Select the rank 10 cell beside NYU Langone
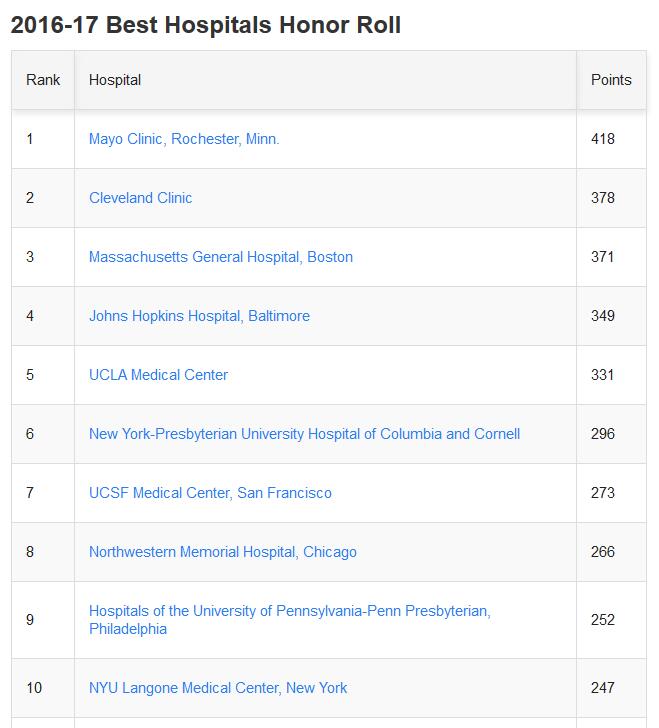Viewport: 659px width, 728px height. (34, 688)
